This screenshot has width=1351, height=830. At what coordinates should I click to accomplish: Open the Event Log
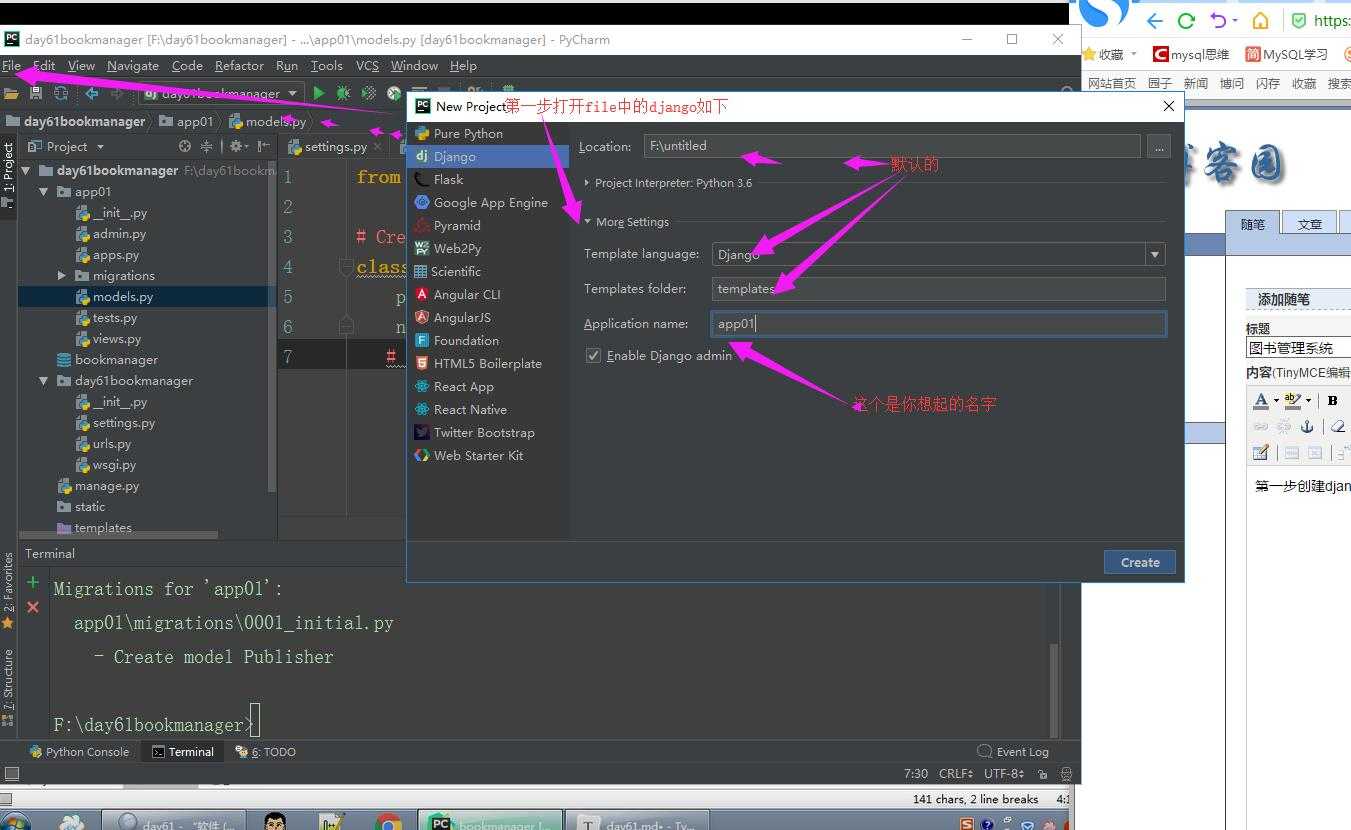click(x=1013, y=751)
